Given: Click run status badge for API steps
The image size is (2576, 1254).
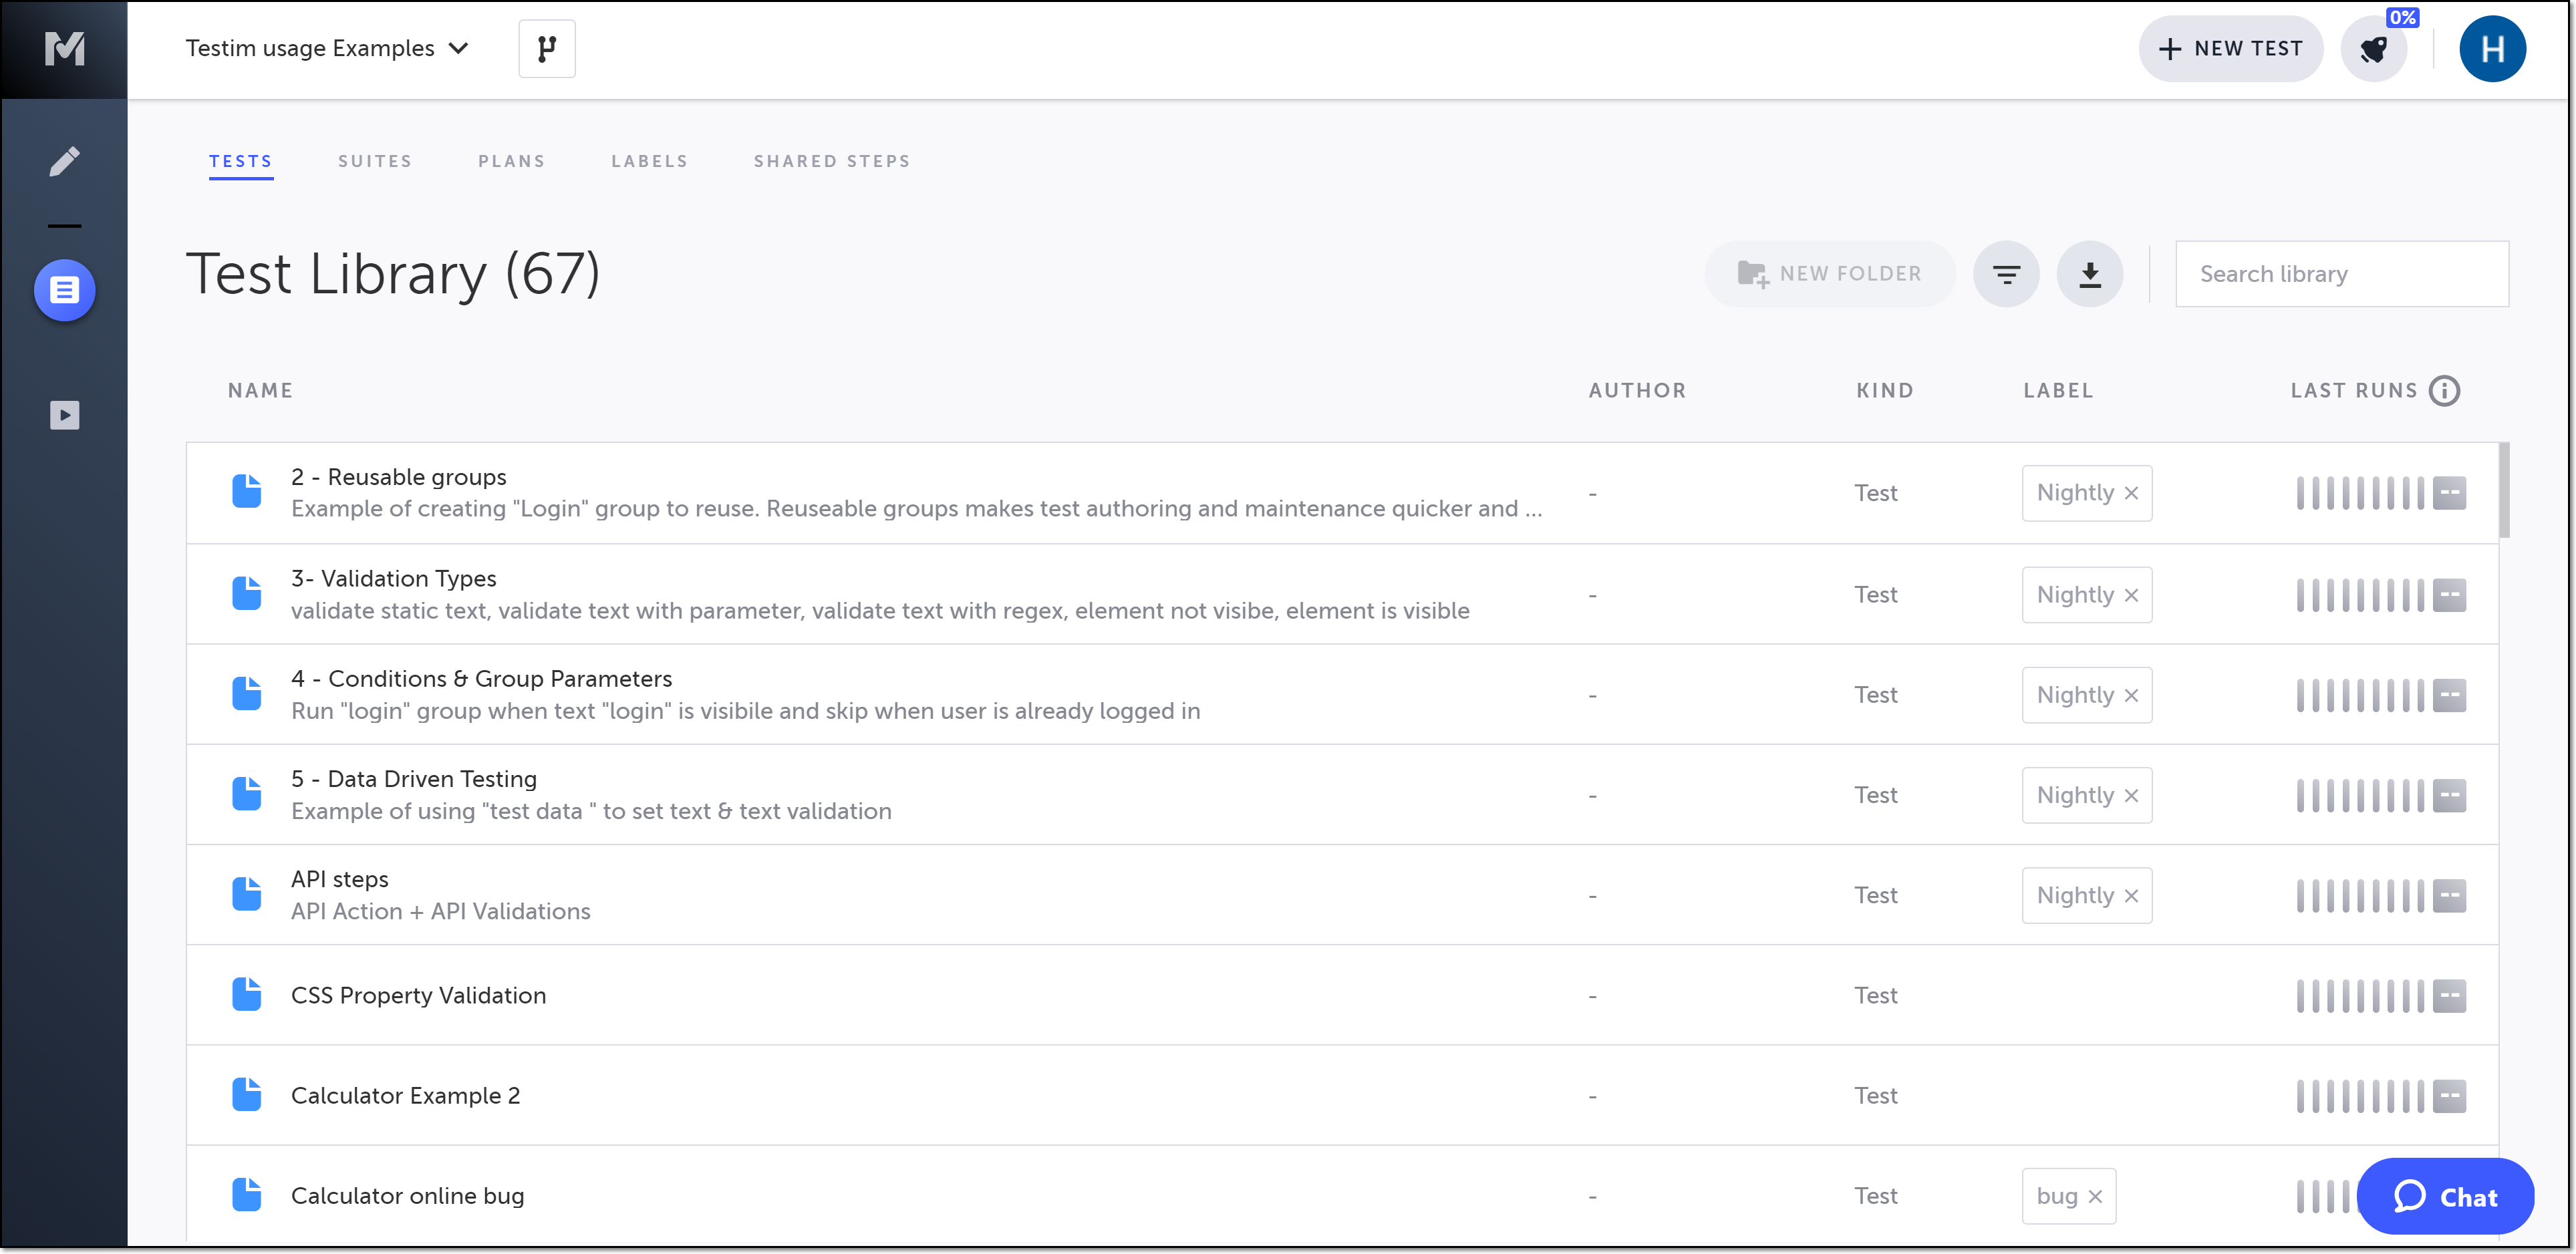Looking at the screenshot, I should coord(2449,895).
